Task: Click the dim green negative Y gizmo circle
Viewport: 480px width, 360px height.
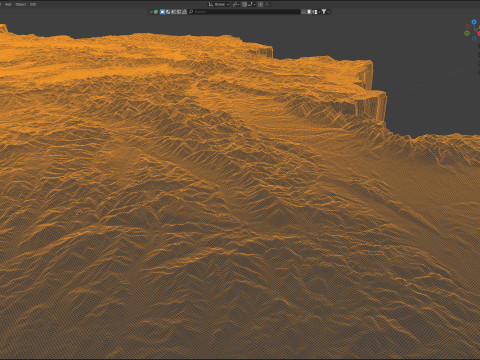Action: coord(467,33)
